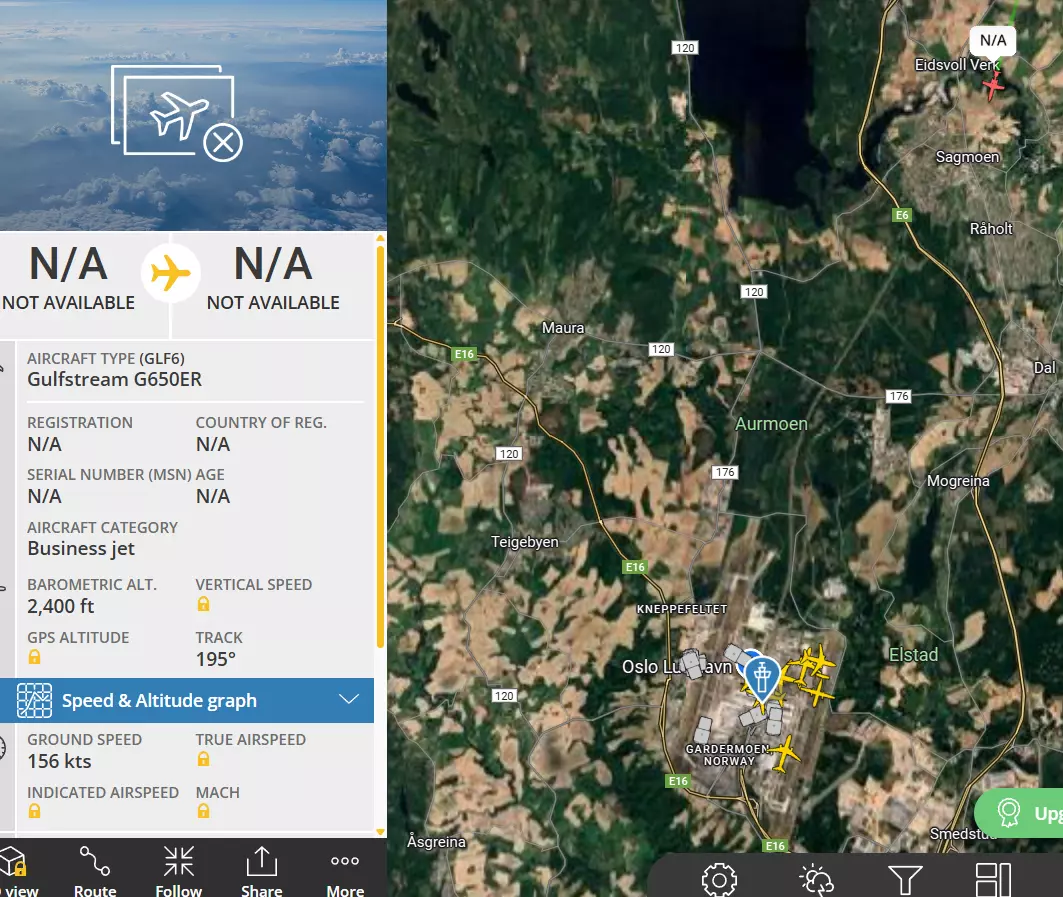This screenshot has width=1063, height=897.
Task: Click the Maura town label on map
Action: click(563, 328)
